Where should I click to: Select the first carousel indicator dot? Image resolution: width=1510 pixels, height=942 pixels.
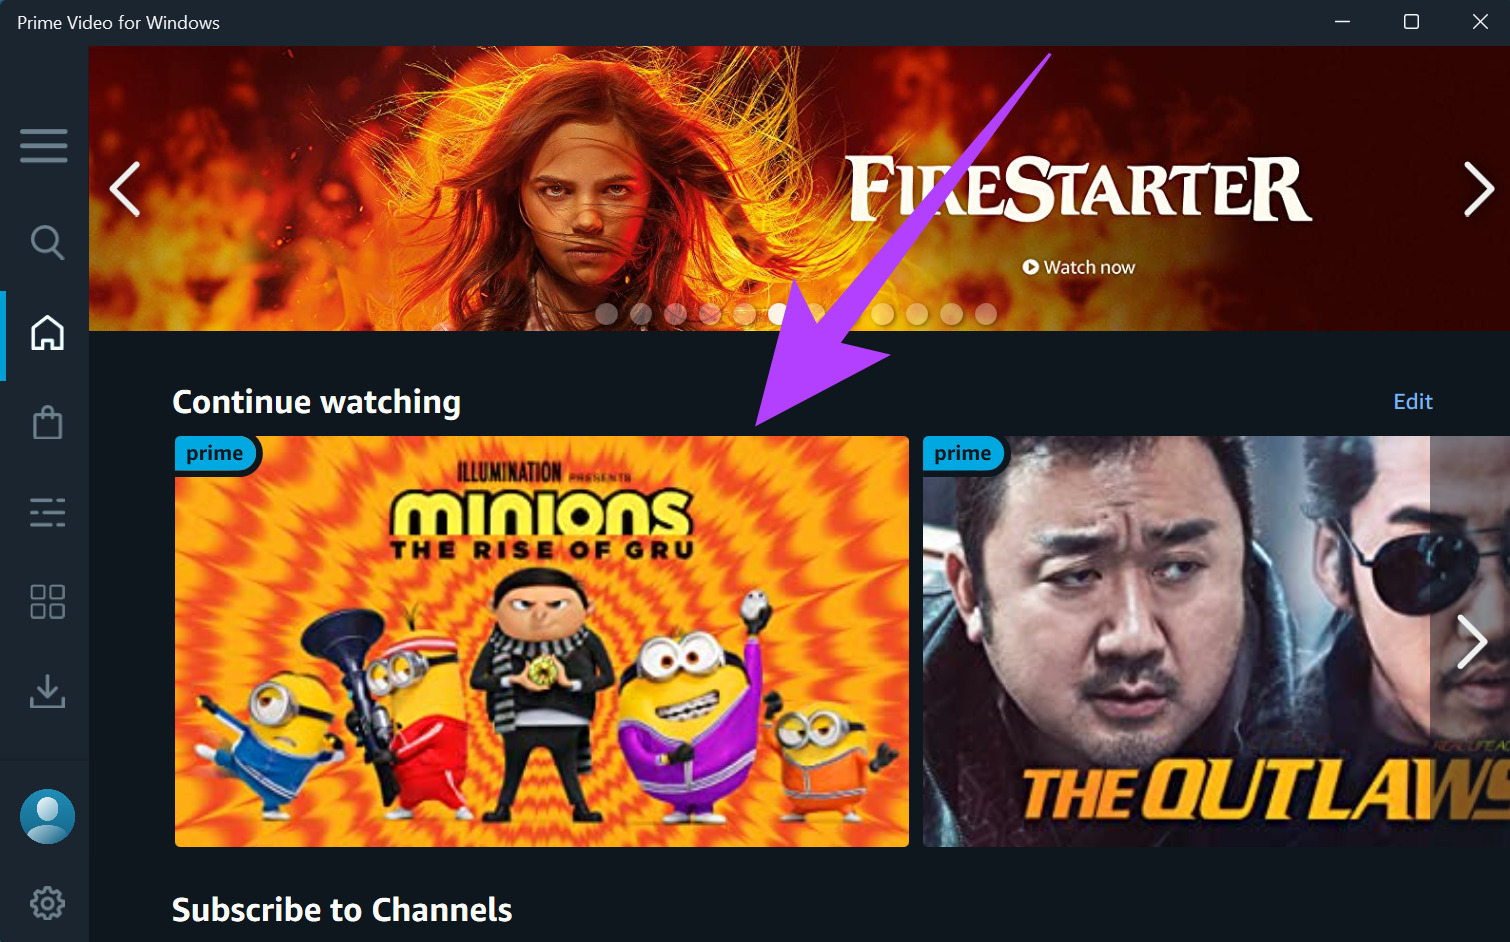[606, 314]
